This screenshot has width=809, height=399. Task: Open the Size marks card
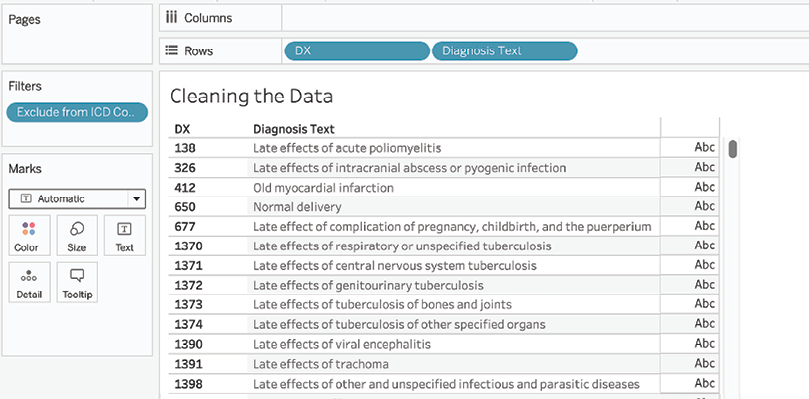(x=77, y=235)
